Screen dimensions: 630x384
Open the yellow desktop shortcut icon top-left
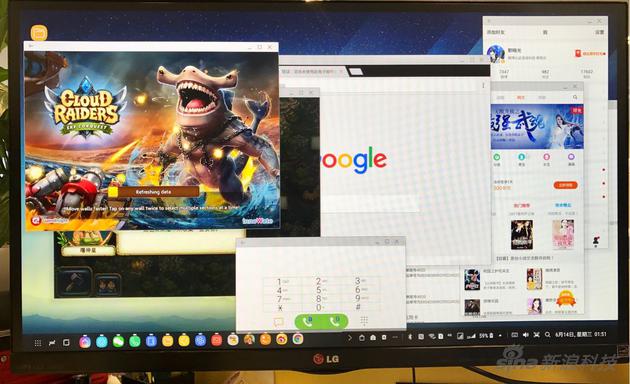pyautogui.click(x=39, y=33)
